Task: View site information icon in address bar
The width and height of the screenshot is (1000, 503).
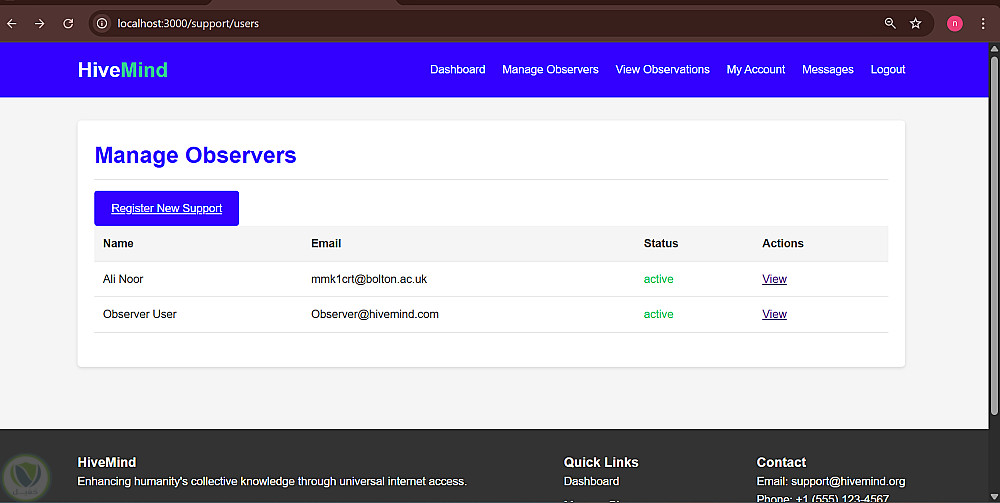Action: click(x=101, y=24)
